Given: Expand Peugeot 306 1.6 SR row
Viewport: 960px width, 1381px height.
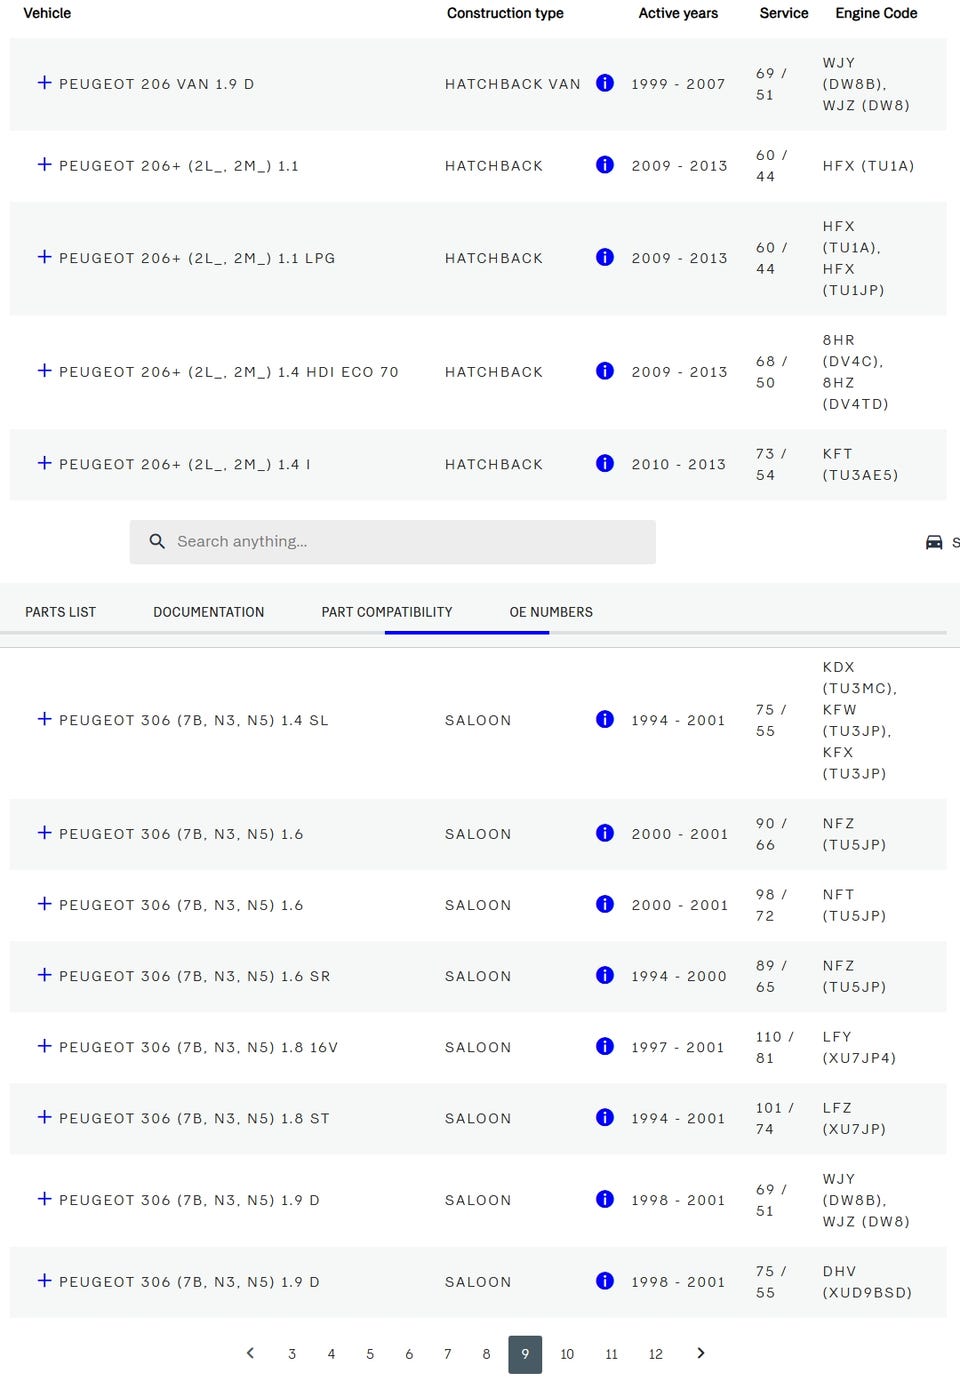Looking at the screenshot, I should coord(44,975).
